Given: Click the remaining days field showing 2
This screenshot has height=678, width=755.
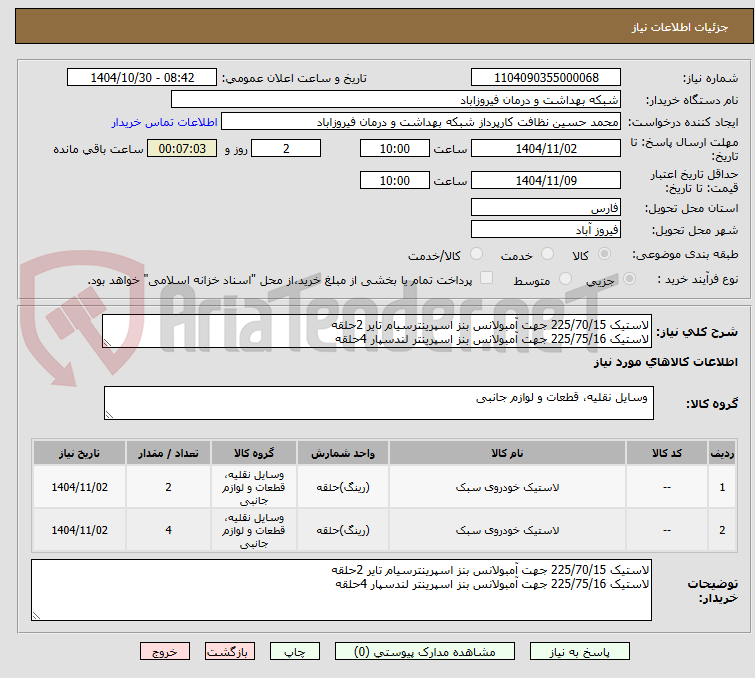Looking at the screenshot, I should (286, 148).
